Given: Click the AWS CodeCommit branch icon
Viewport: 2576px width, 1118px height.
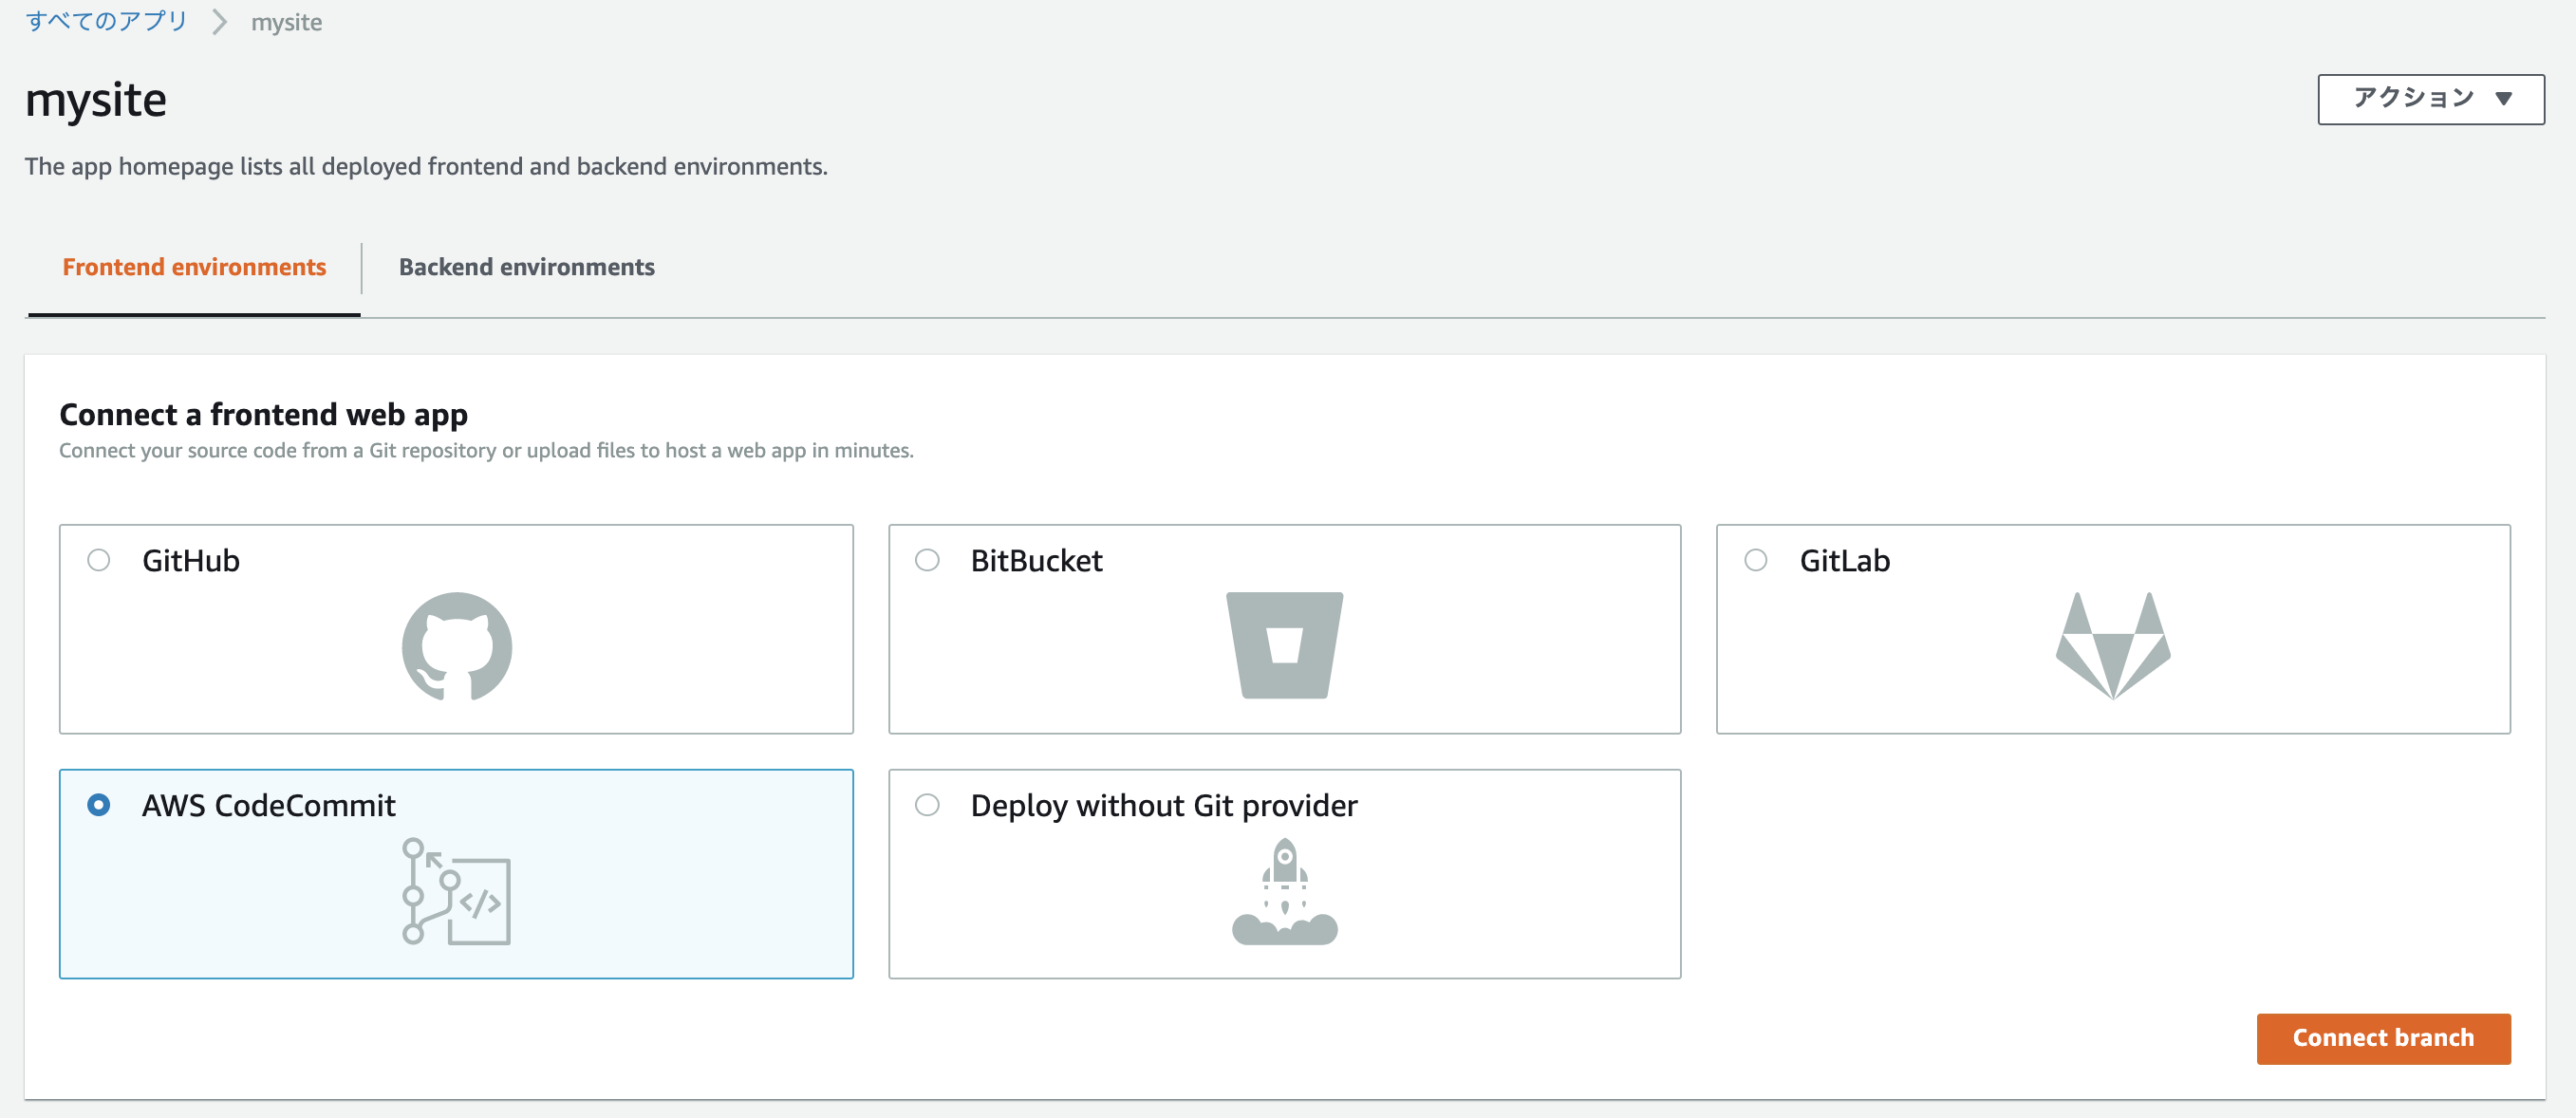Looking at the screenshot, I should coord(456,891).
